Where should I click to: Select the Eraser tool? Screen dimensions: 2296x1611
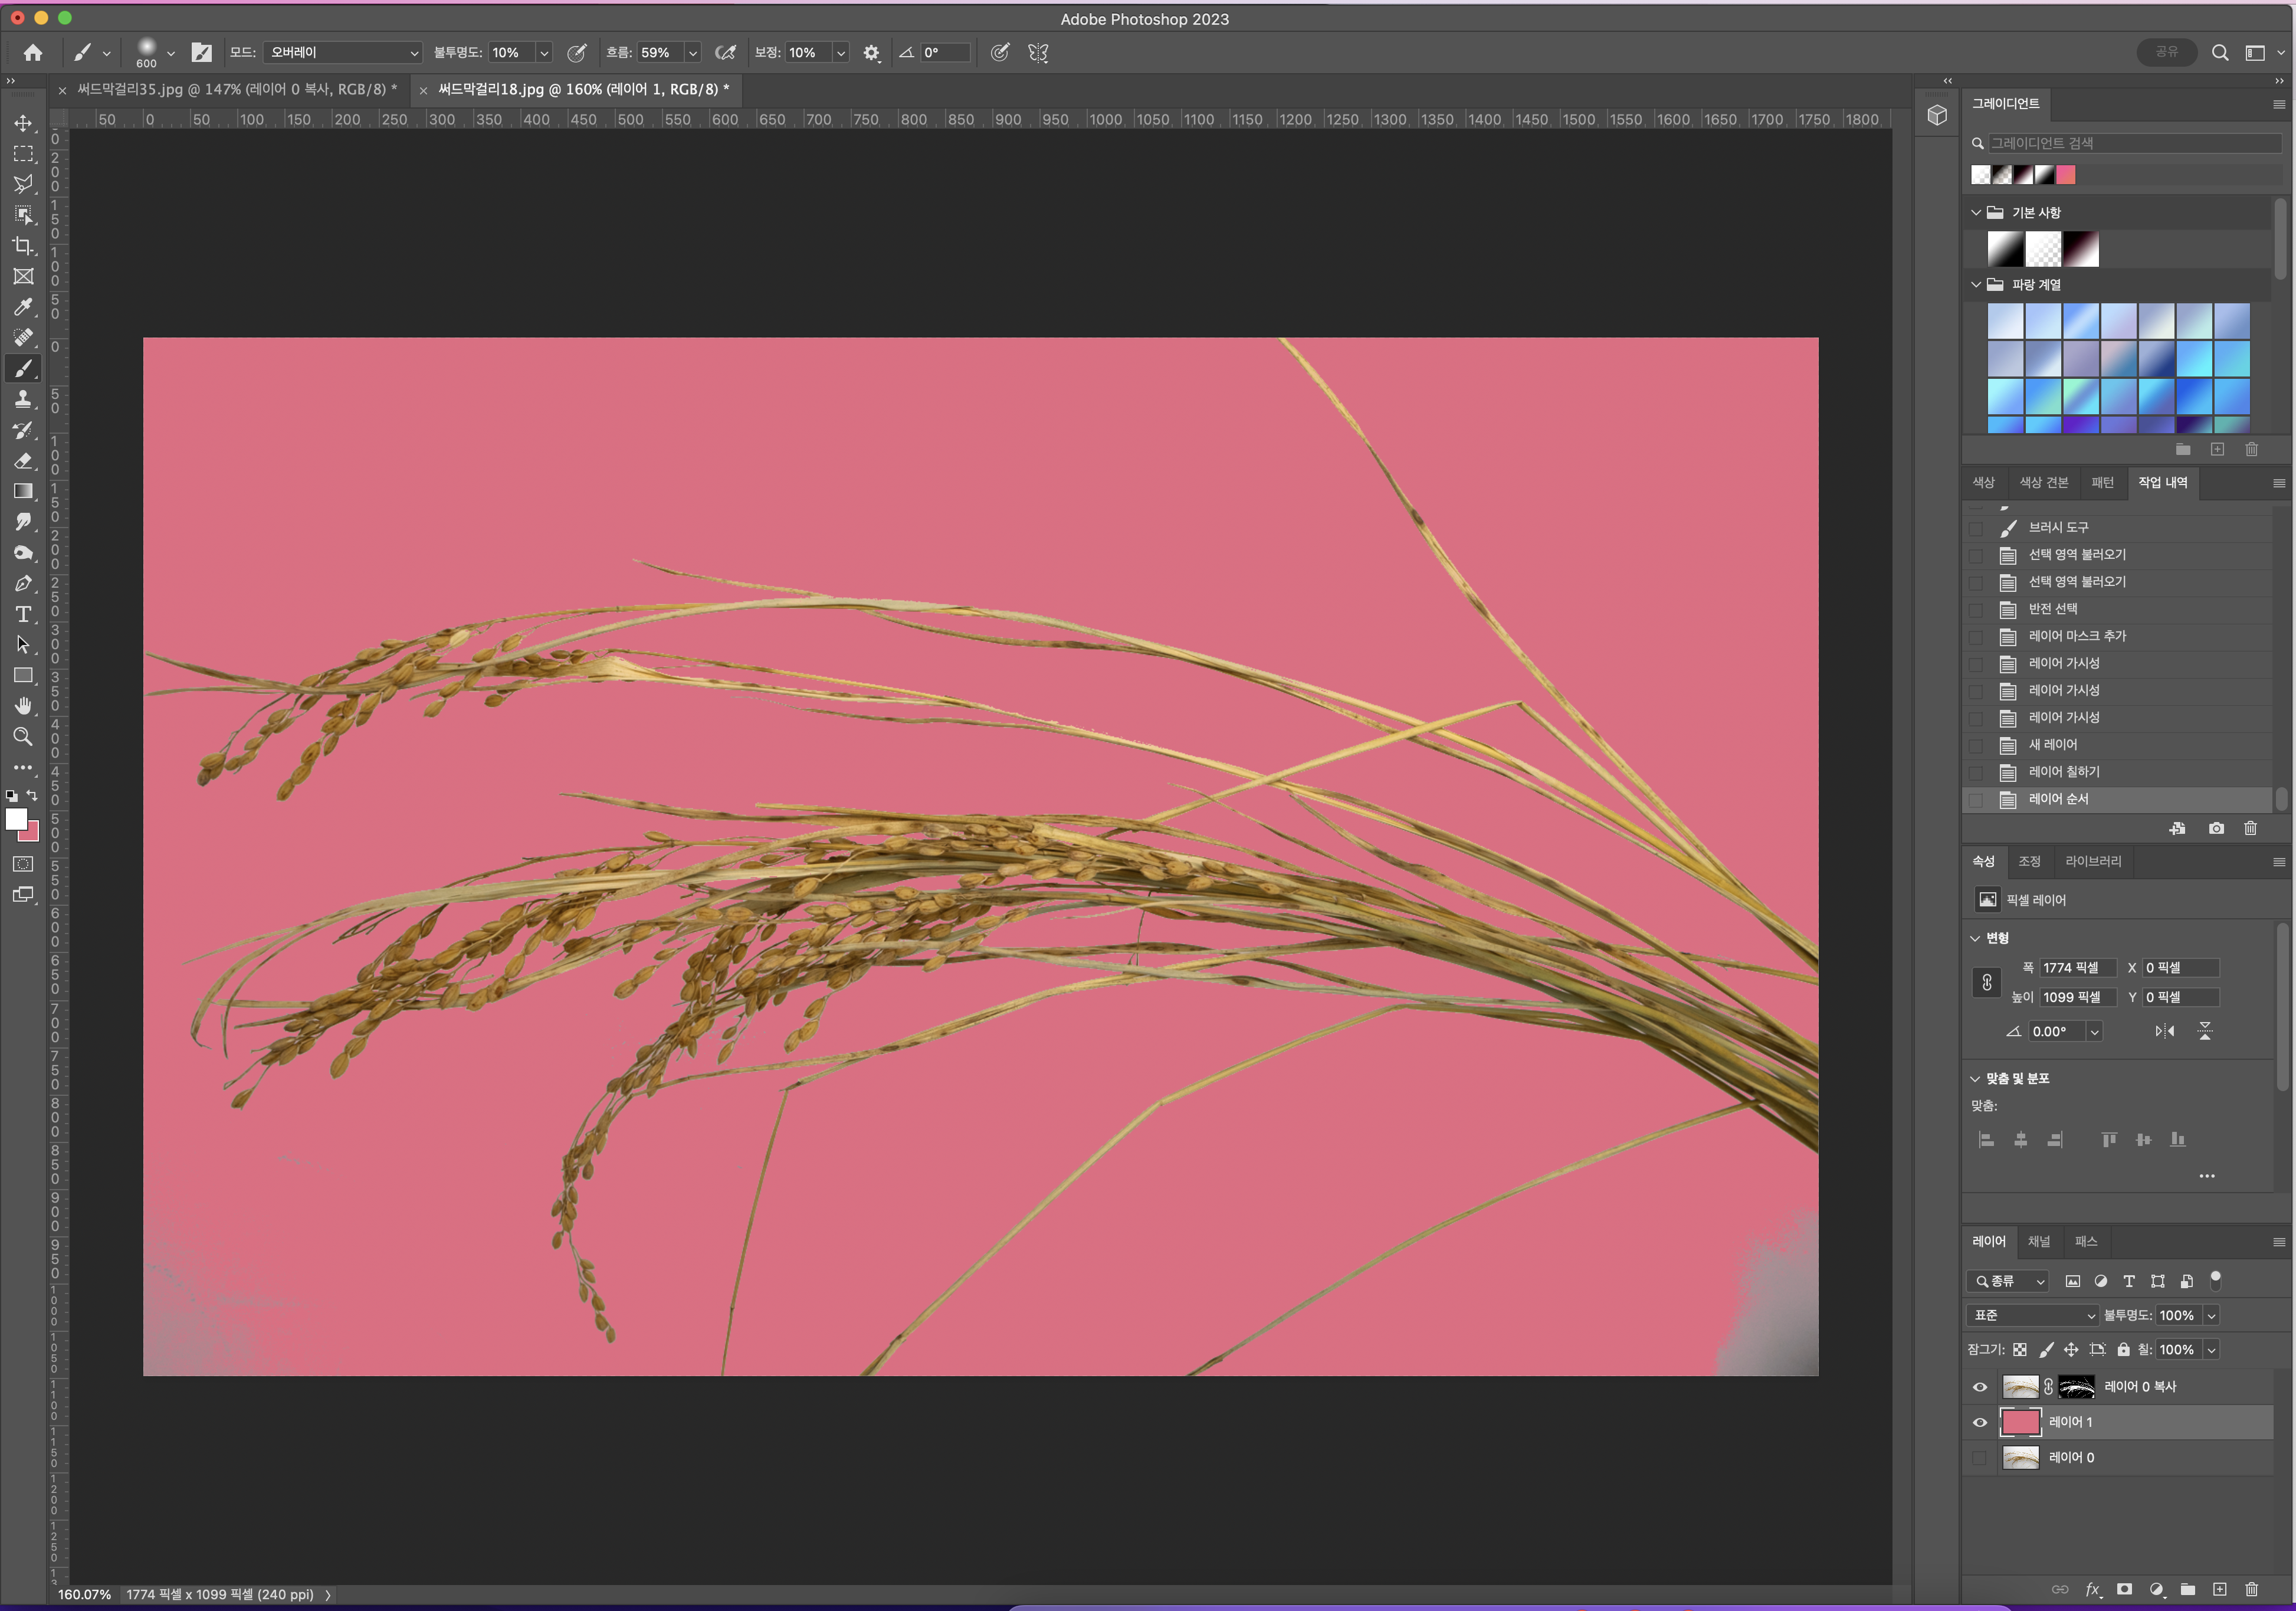(x=23, y=461)
